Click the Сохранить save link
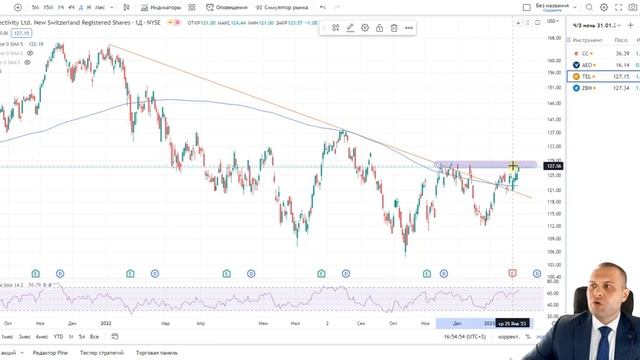Viewport: 640px width, 360px height. pos(552,10)
